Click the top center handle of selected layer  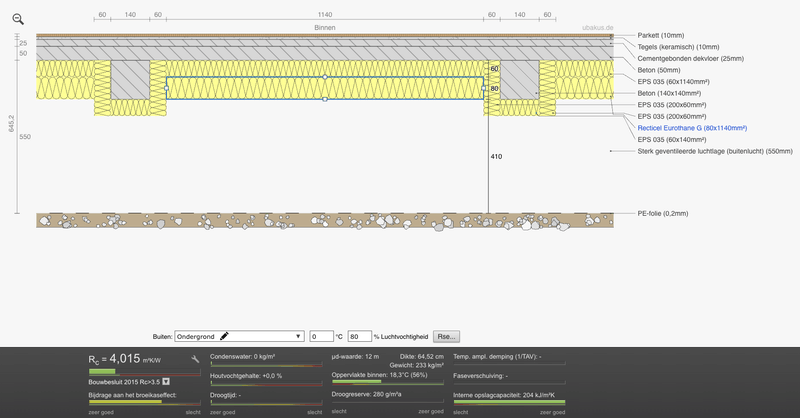[x=325, y=77]
